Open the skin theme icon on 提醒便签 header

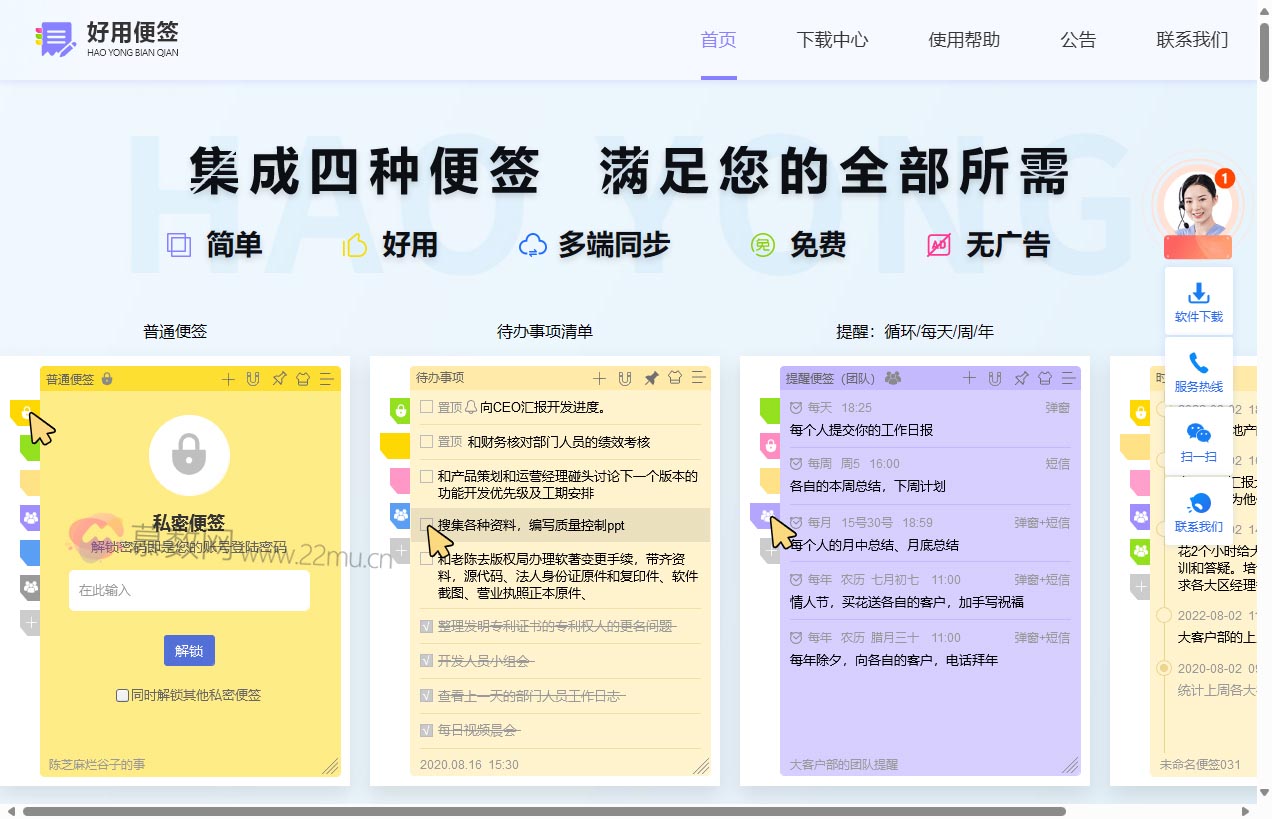pyautogui.click(x=1045, y=378)
